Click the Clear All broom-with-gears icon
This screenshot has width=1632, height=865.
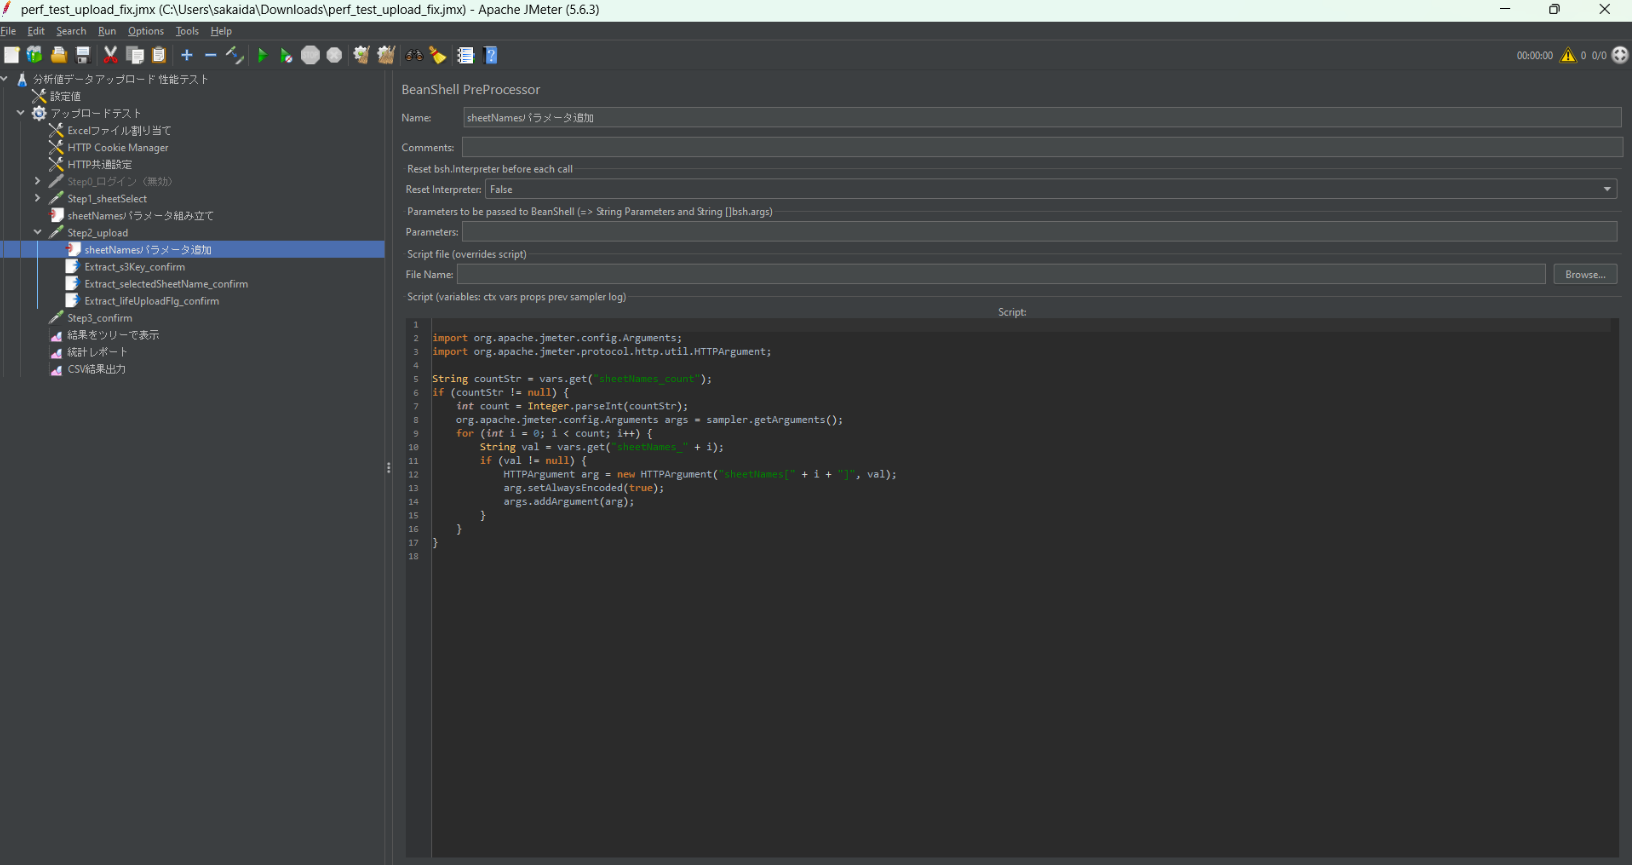tap(386, 55)
